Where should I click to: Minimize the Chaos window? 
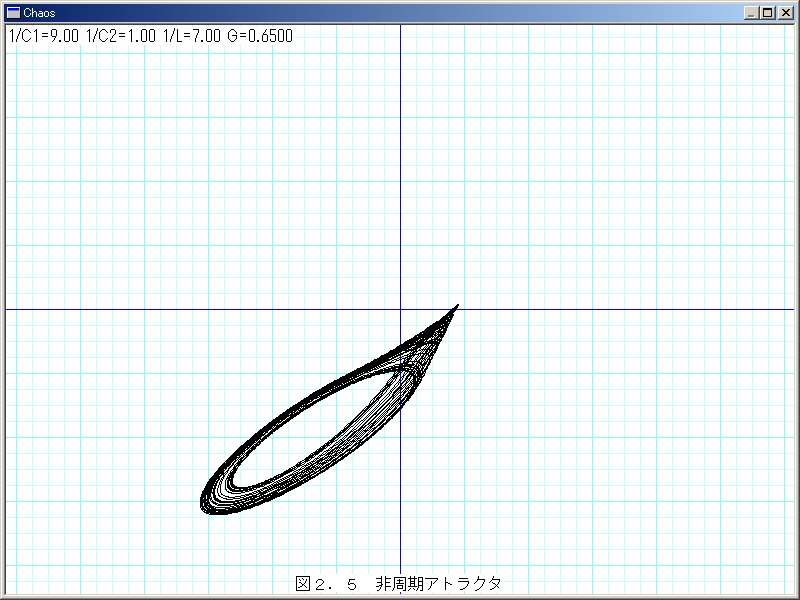pos(751,13)
